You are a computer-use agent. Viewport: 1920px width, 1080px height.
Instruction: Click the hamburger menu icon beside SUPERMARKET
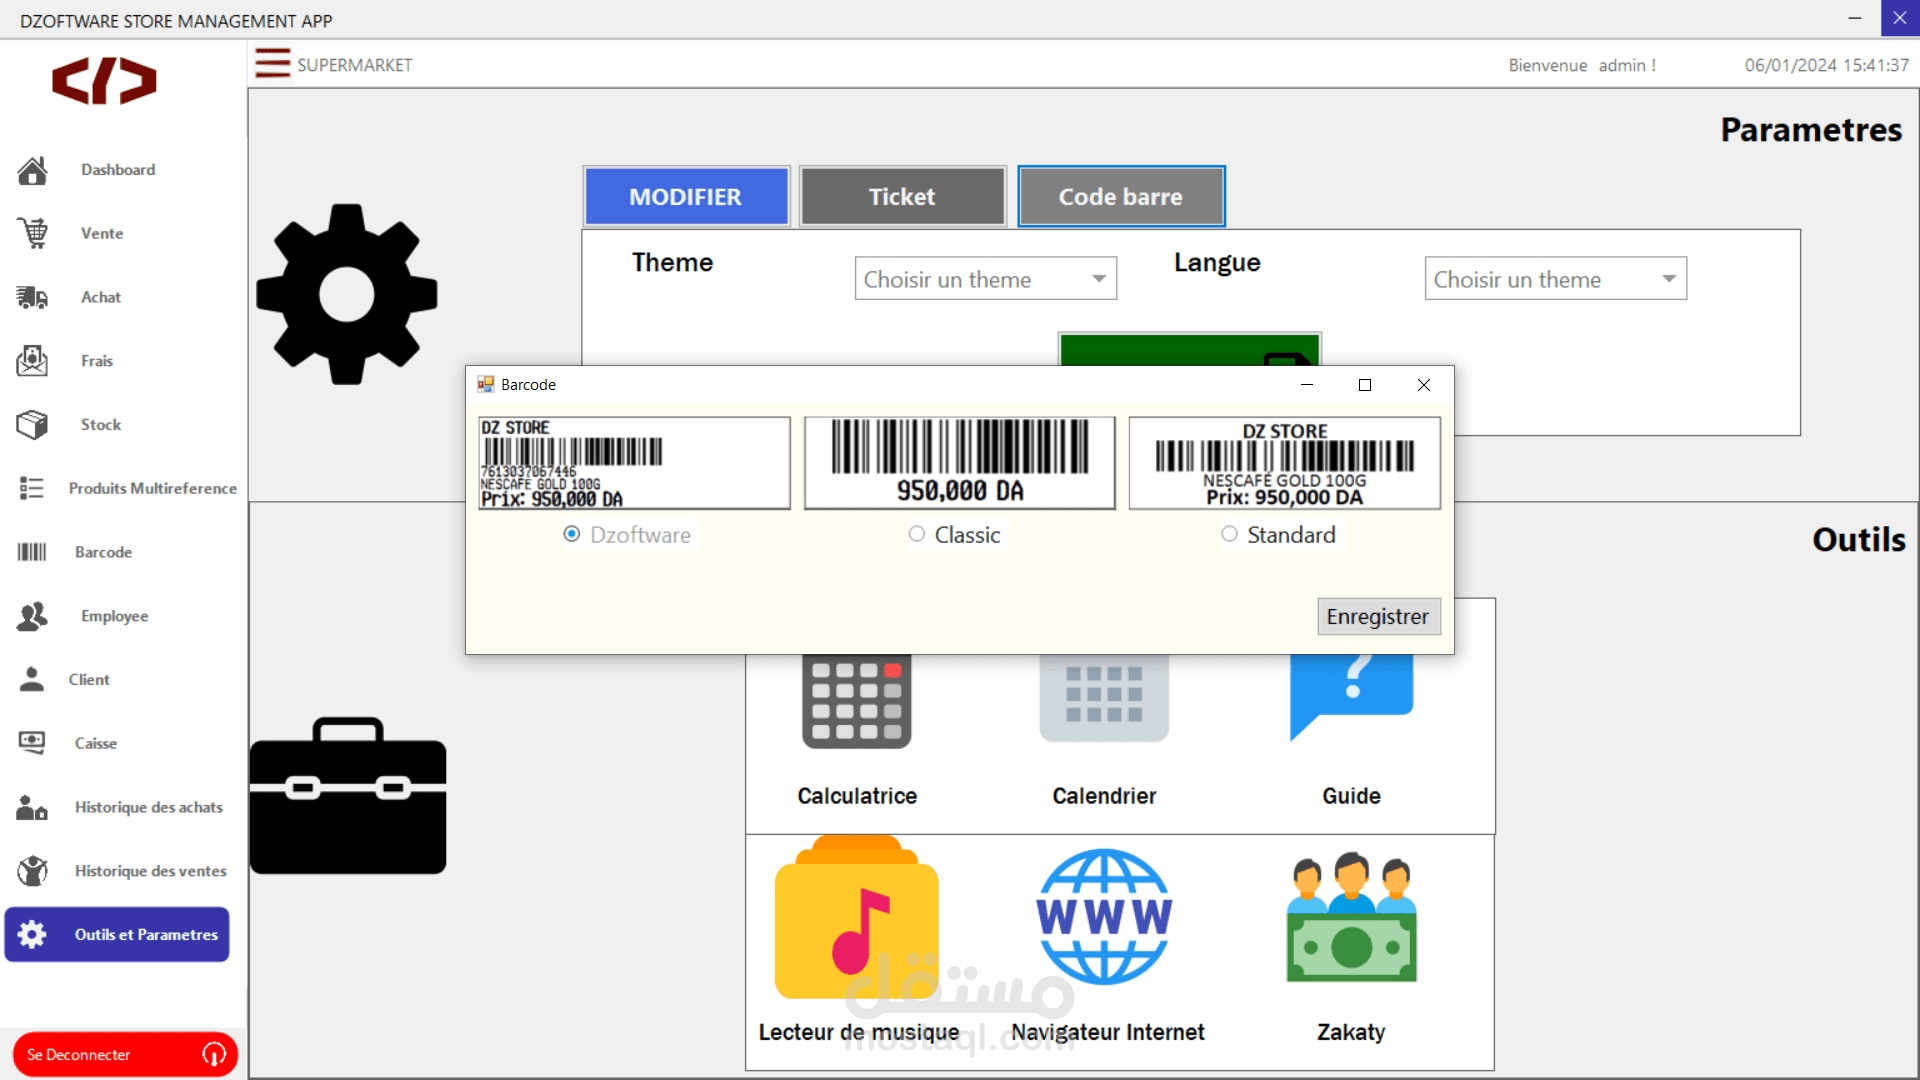pyautogui.click(x=272, y=64)
